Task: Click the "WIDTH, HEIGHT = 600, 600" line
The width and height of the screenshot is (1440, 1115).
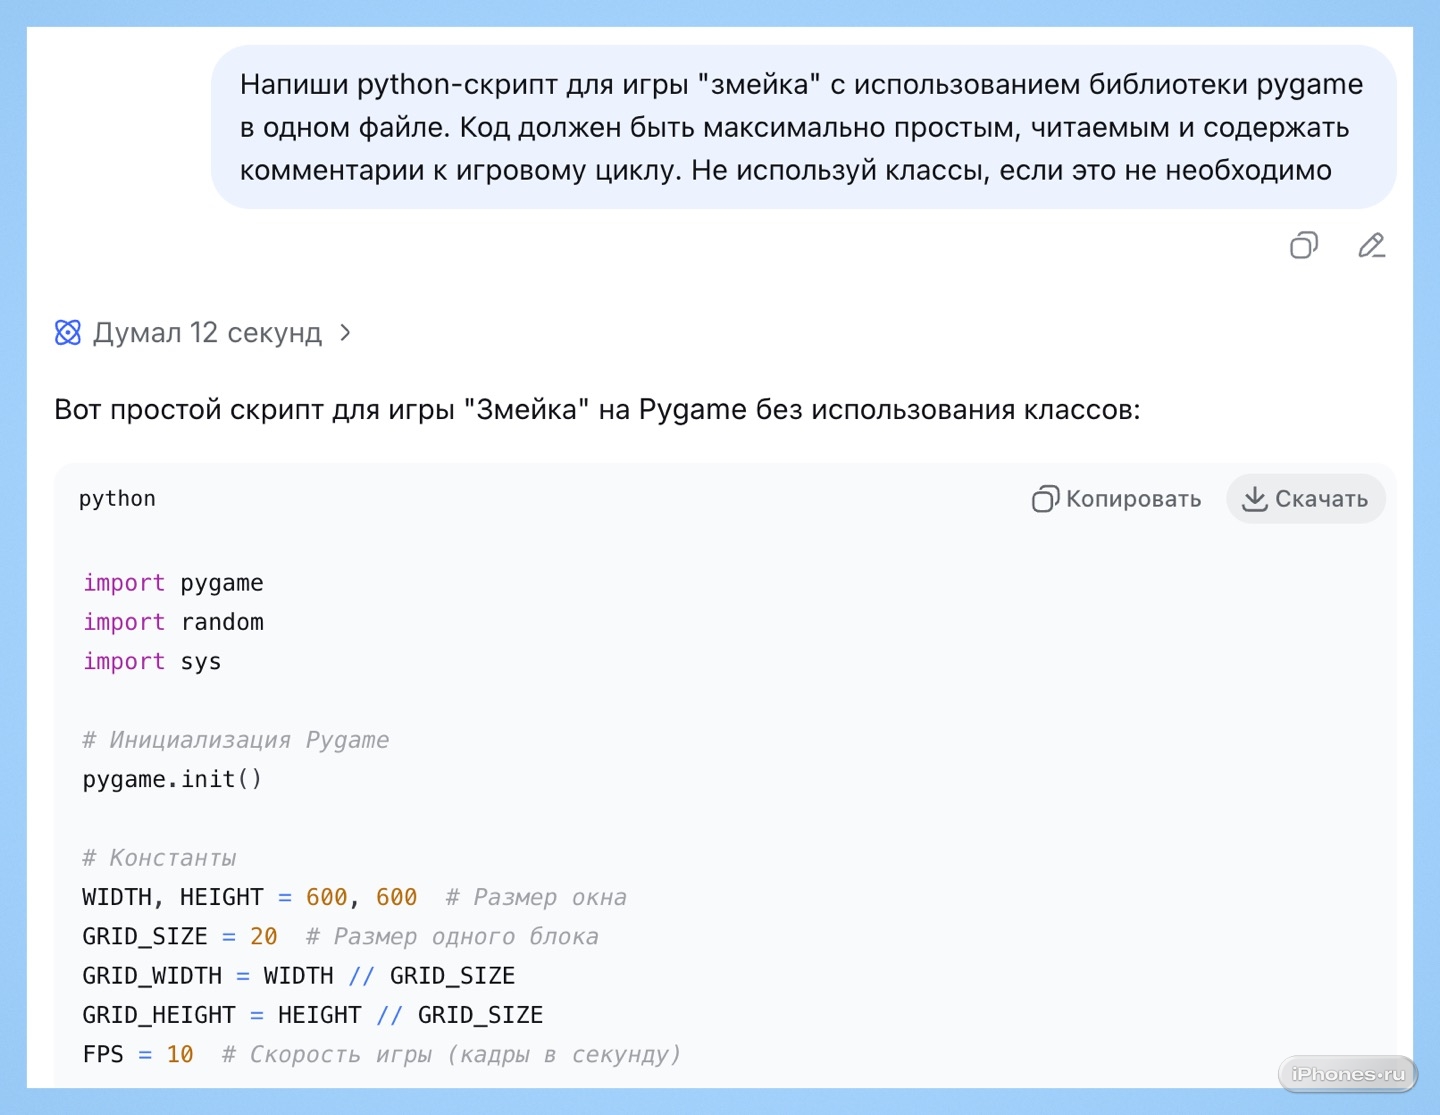Action: [x=250, y=897]
